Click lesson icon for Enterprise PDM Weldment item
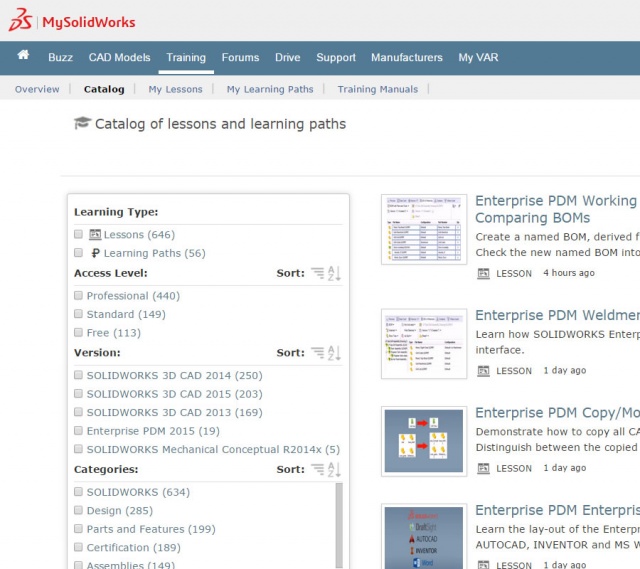Screen dimensions: 640x569 [x=483, y=371]
